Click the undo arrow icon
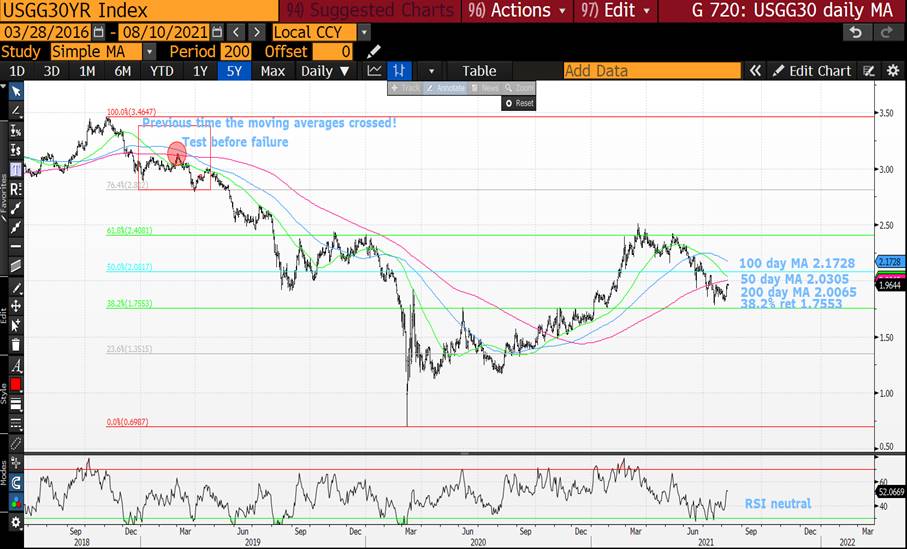The image size is (907, 549). tap(855, 32)
